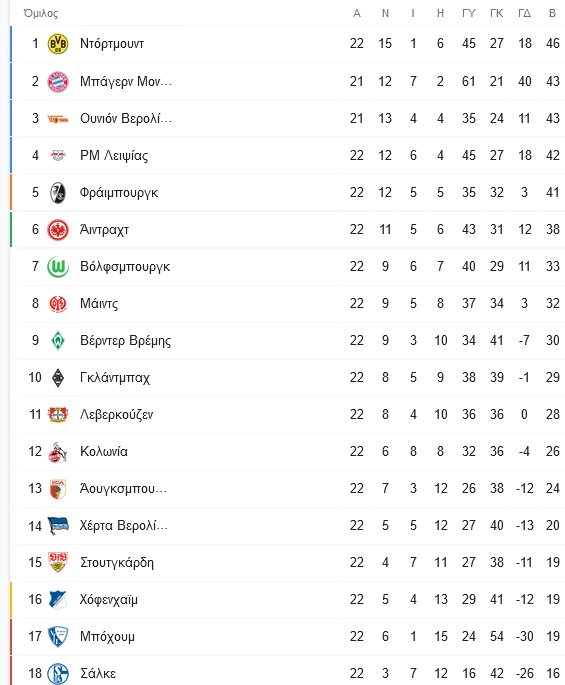Click the Borussia Dortmund BVB logo
This screenshot has height=685, width=565.
pyautogui.click(x=58, y=44)
